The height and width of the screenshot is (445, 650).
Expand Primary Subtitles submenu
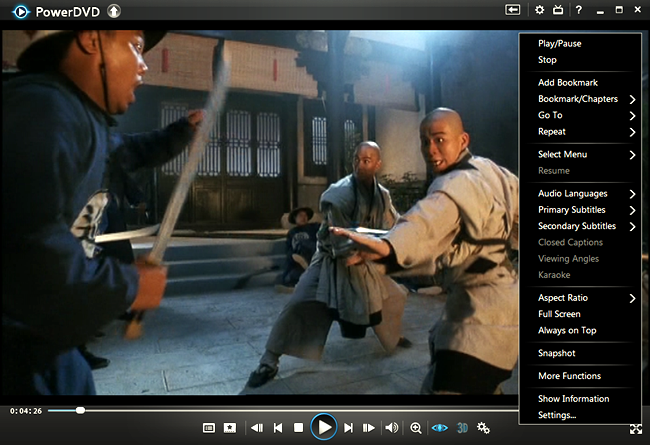[x=580, y=210]
